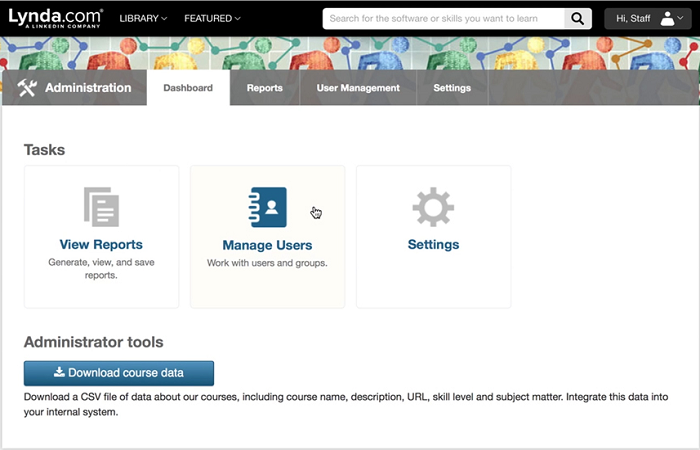Switch to the Reports tab

tap(265, 88)
